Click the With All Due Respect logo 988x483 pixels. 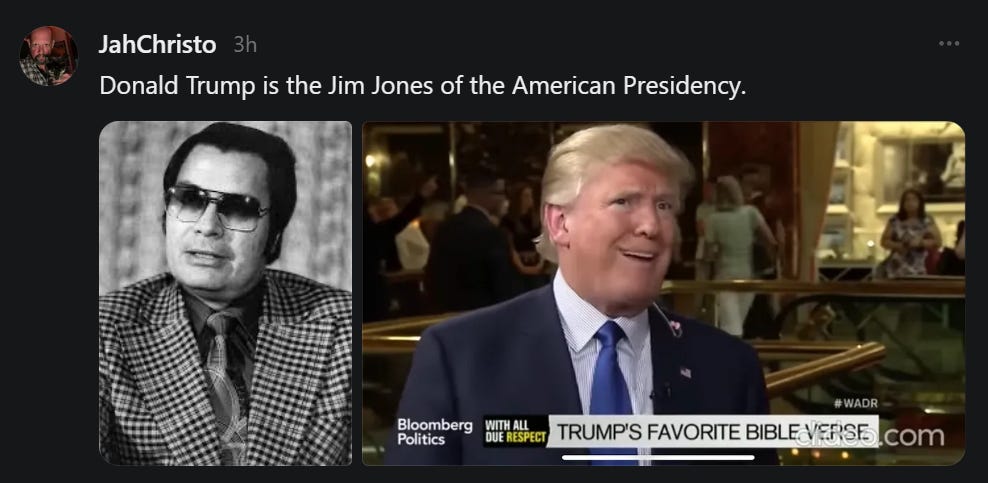[515, 432]
